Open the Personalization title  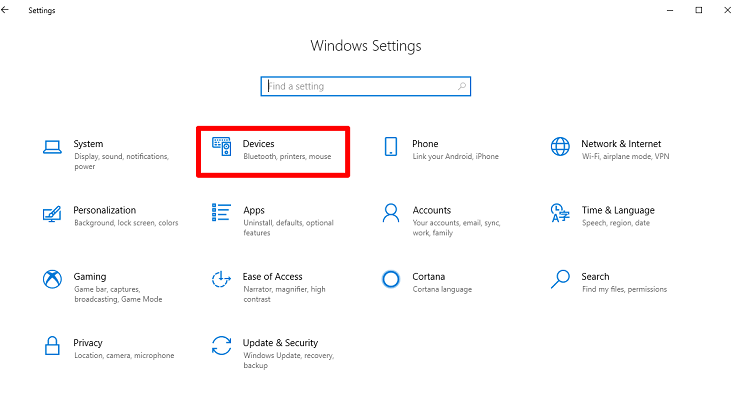[104, 210]
